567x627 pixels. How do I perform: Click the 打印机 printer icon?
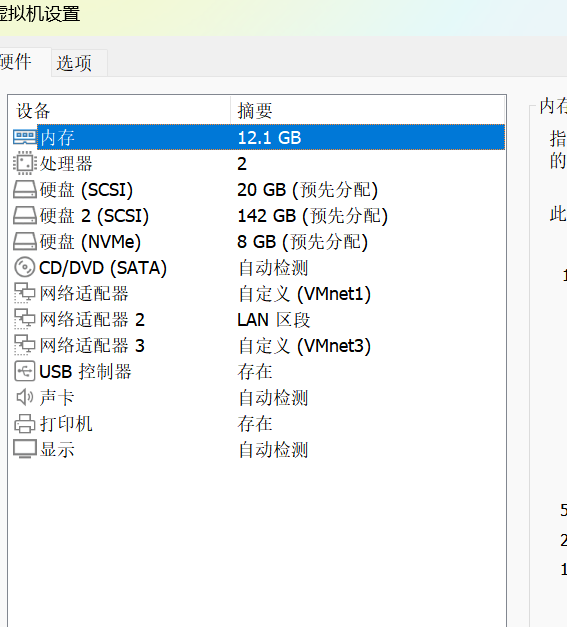[x=25, y=423]
